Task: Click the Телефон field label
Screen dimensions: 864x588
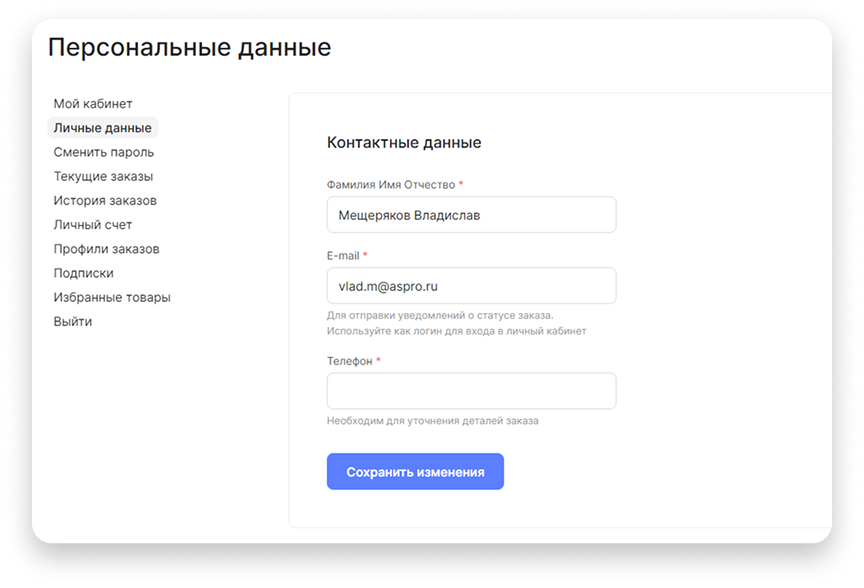Action: pos(349,361)
